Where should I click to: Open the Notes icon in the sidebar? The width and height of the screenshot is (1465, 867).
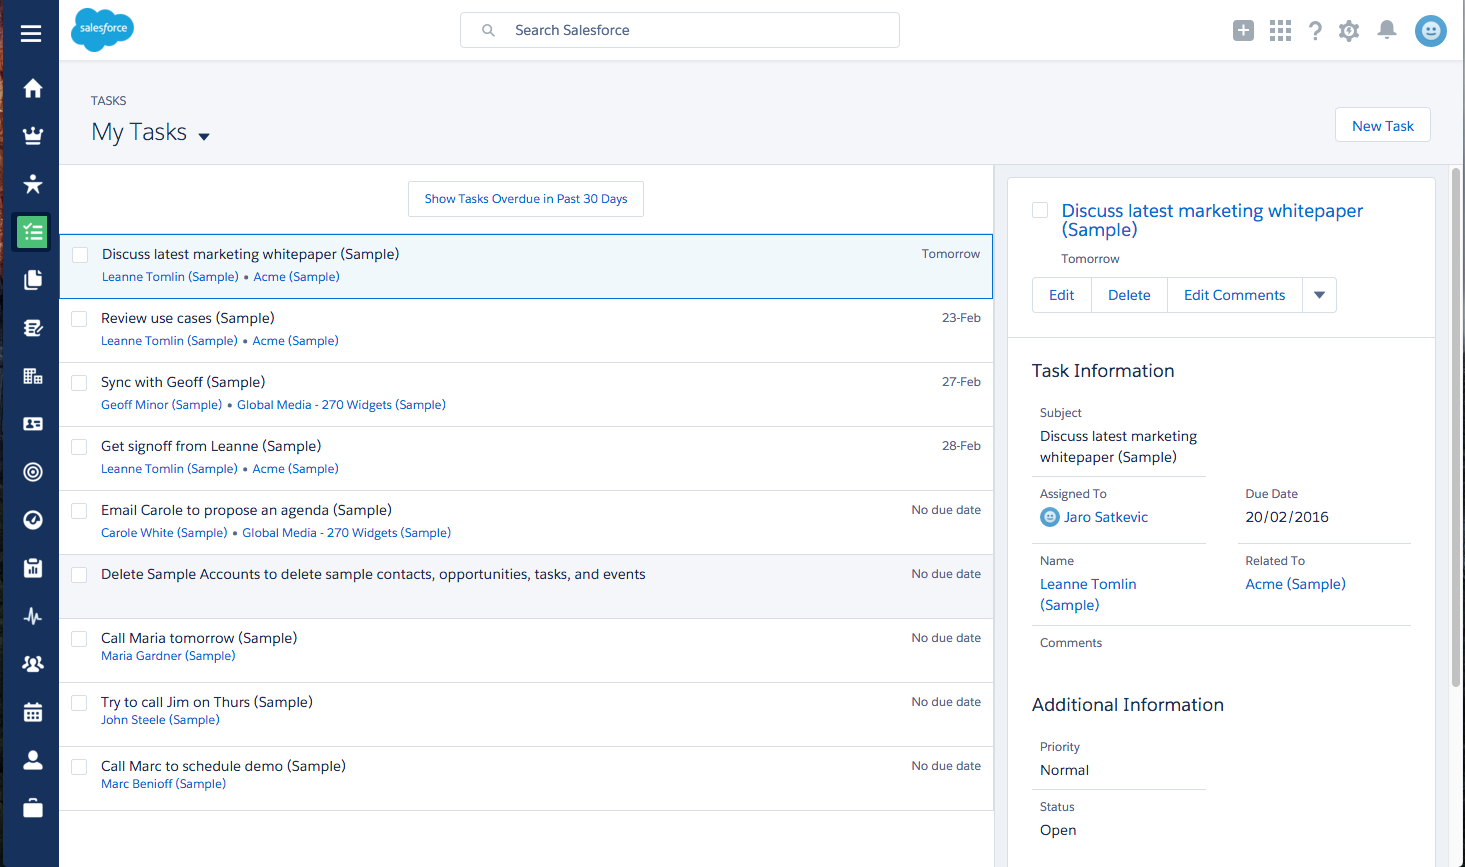(x=33, y=328)
